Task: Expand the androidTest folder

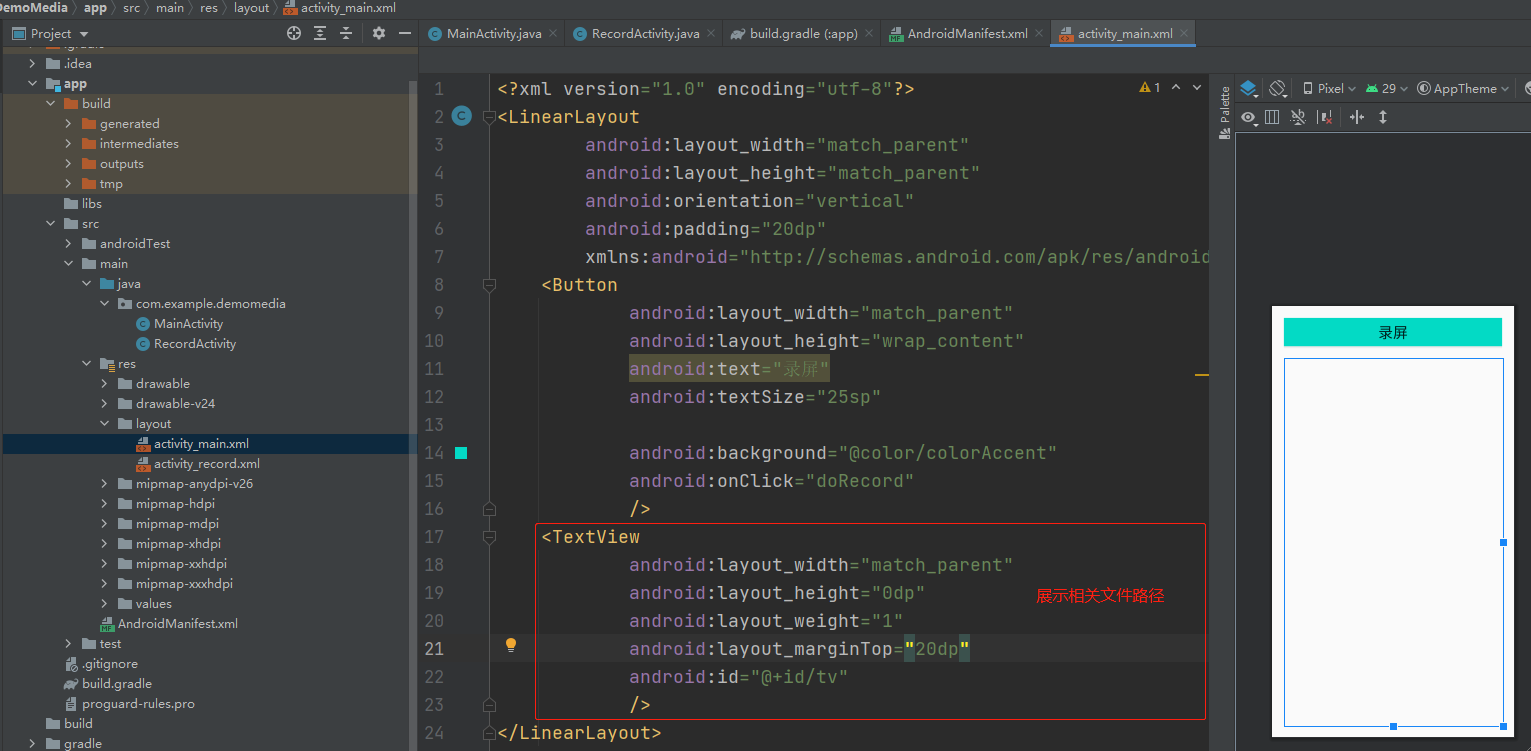Action: (69, 244)
